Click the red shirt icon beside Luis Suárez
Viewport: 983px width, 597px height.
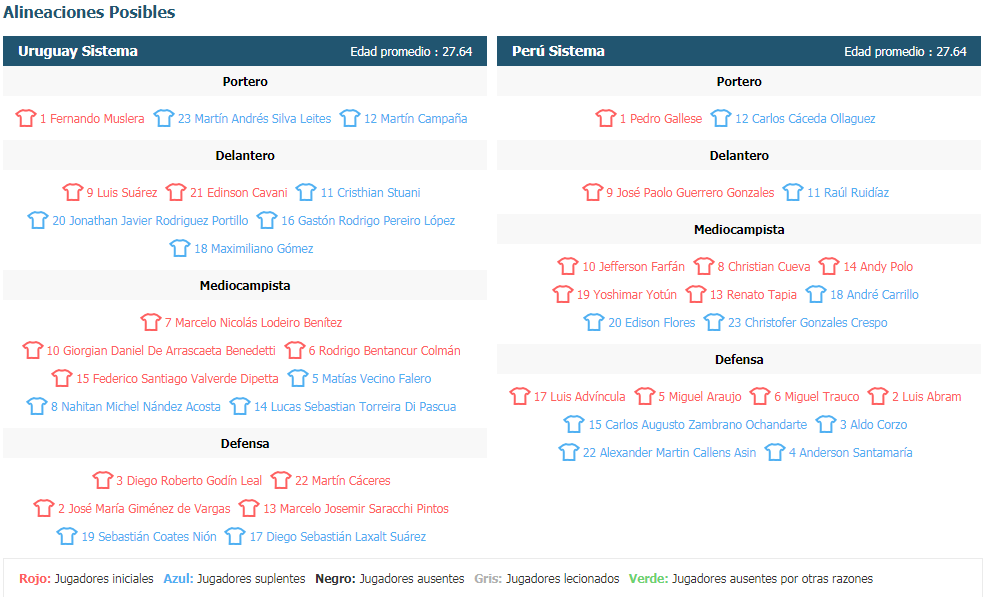(73, 192)
